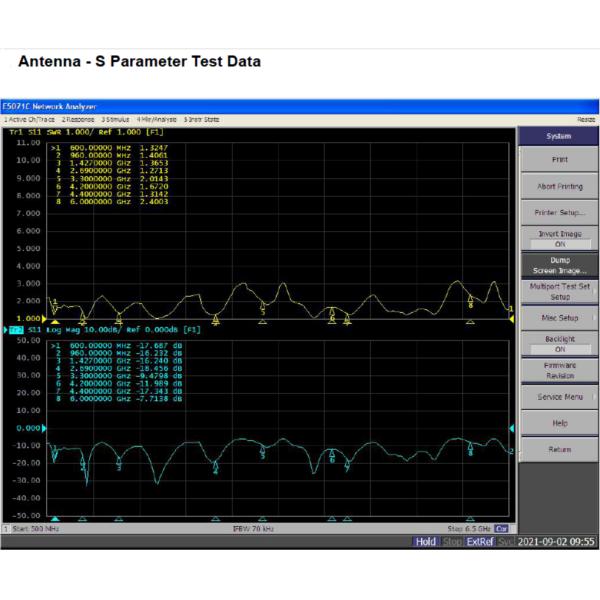Open the Printer Setup dialog
Image resolution: width=600 pixels, height=600 pixels.
point(559,213)
